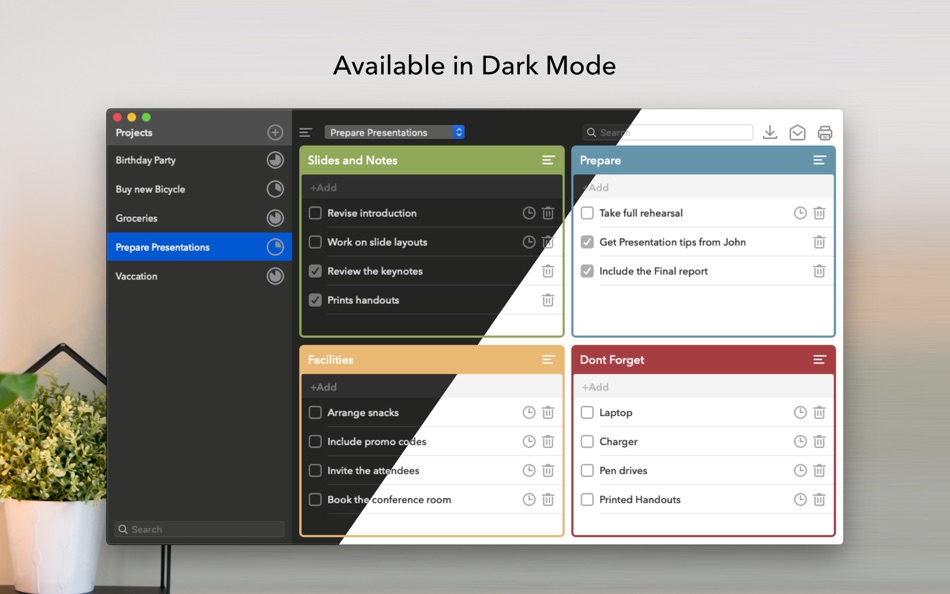Check the Revise introduction checkbox
Viewport: 950px width, 594px height.
point(315,213)
